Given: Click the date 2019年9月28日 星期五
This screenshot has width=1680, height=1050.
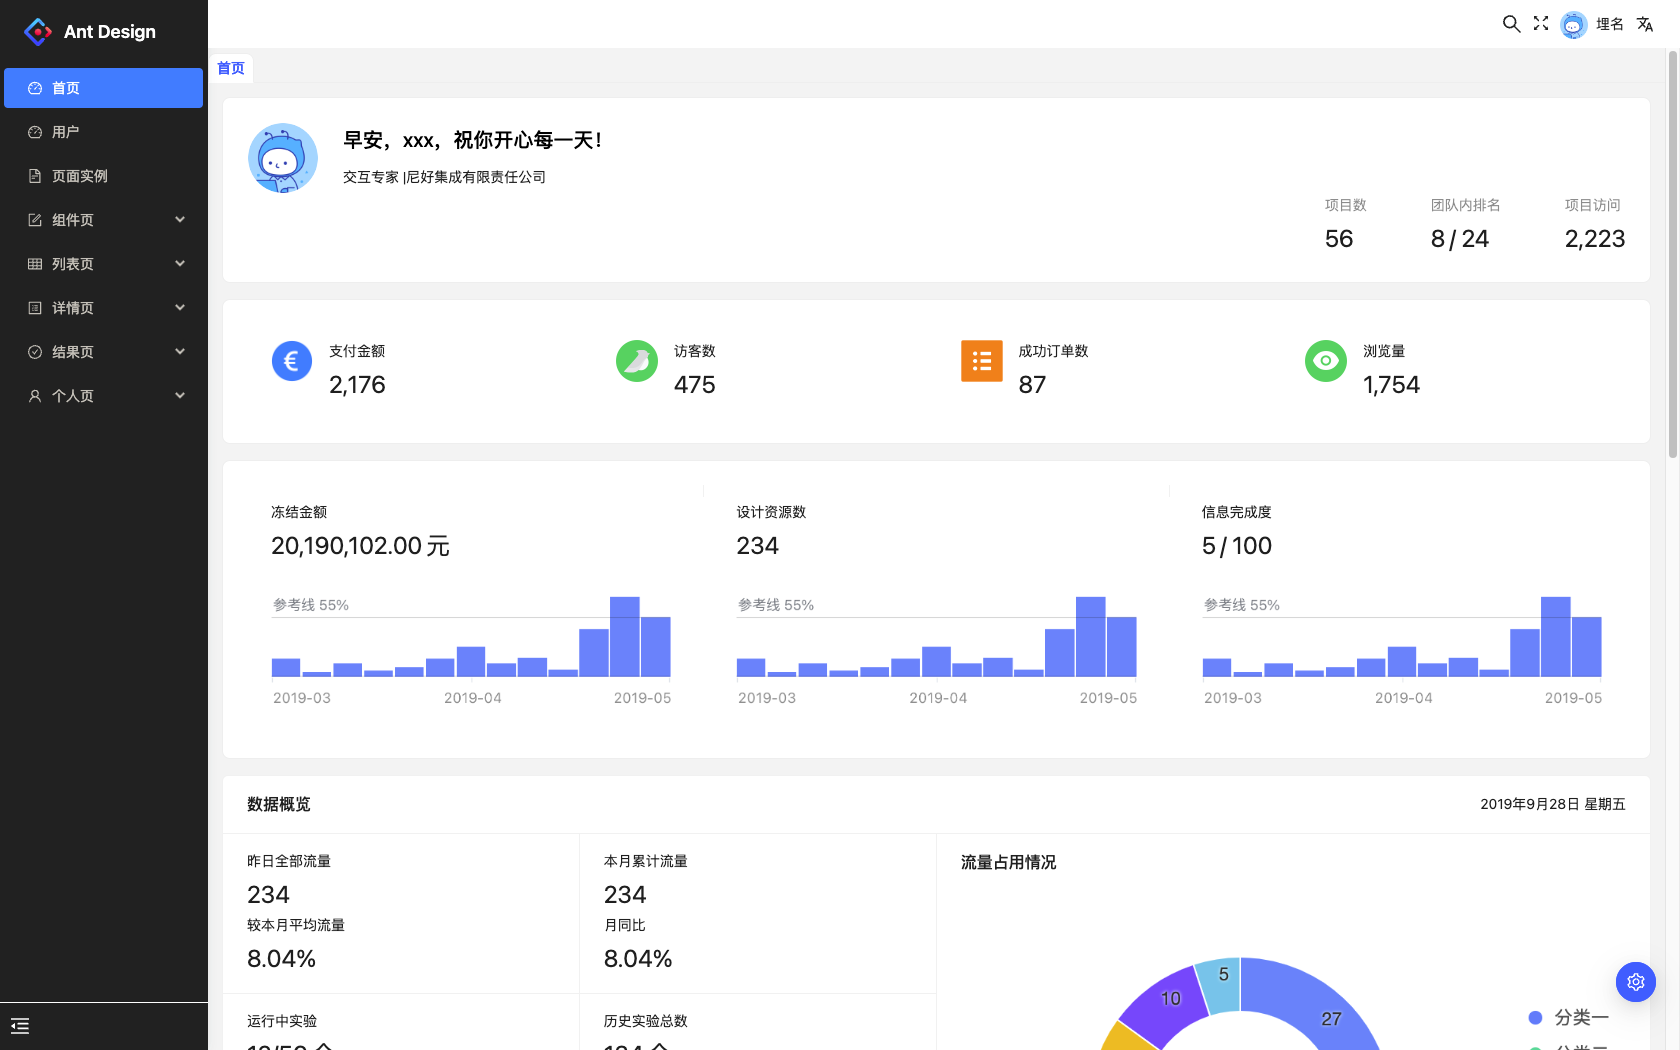Looking at the screenshot, I should point(1553,804).
